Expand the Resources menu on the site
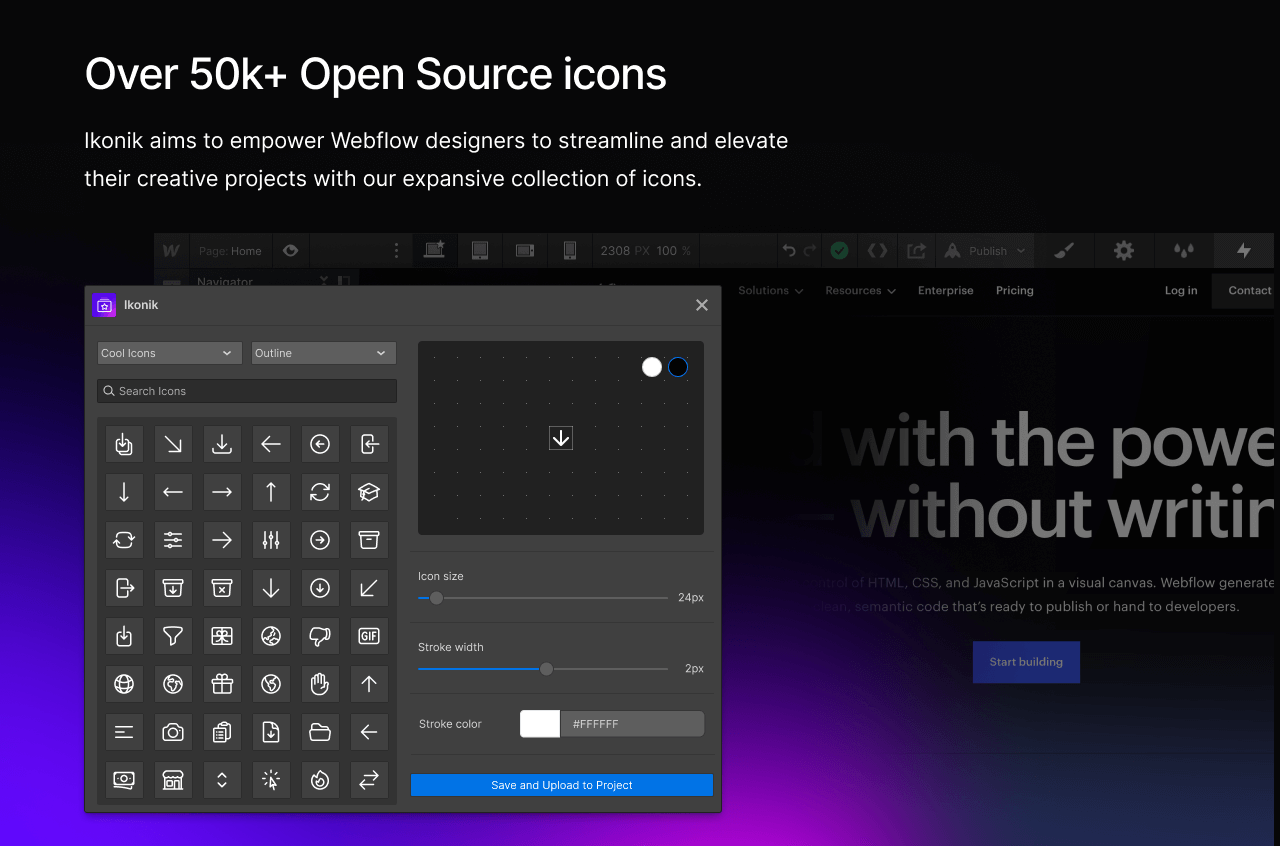Screen dimensions: 1280x846 (x=860, y=290)
